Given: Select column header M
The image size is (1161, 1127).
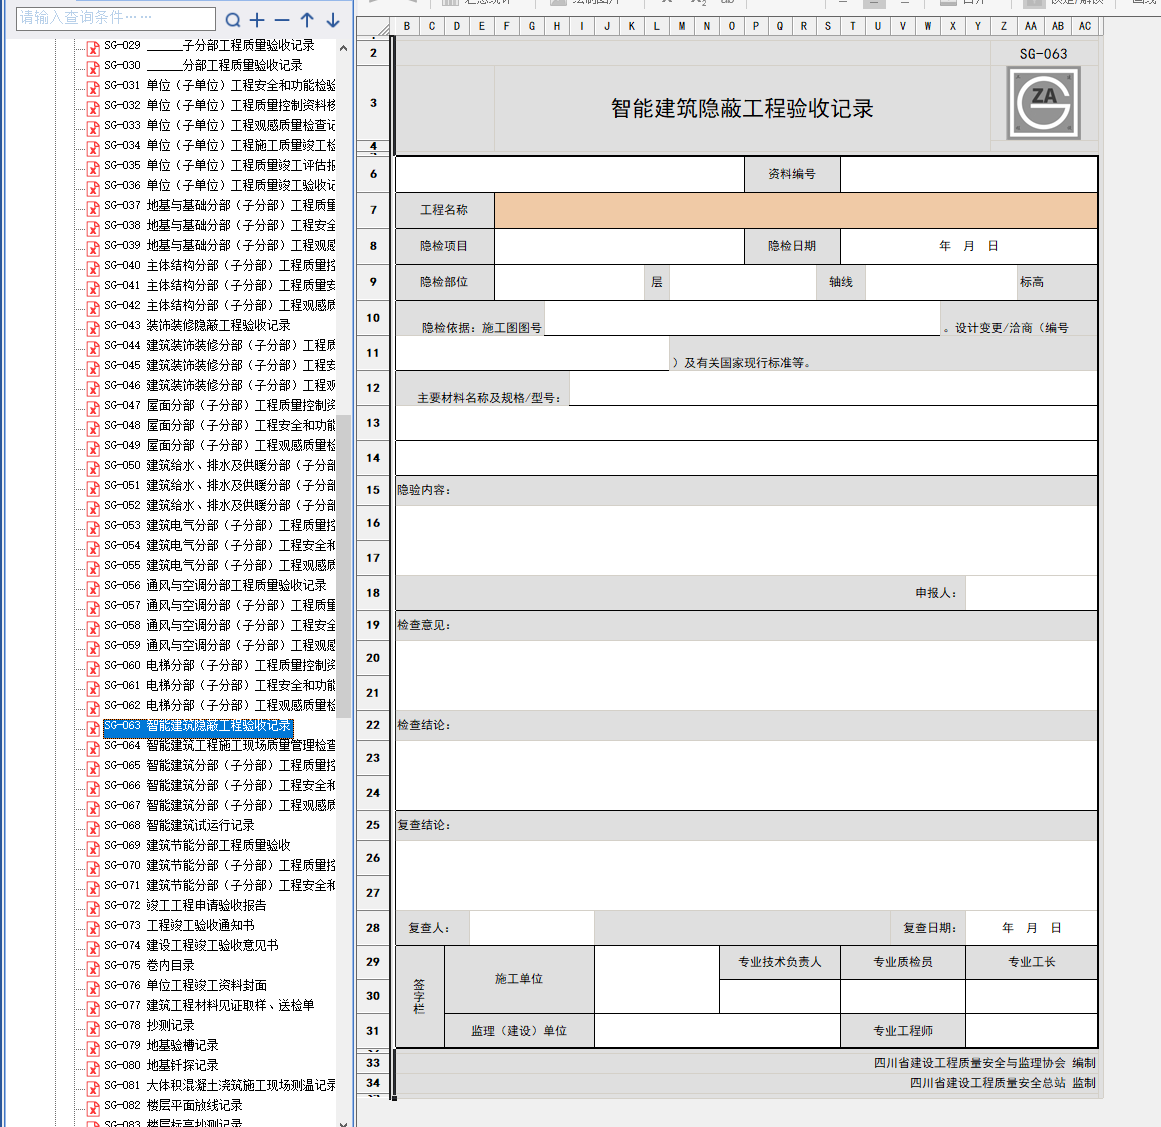Looking at the screenshot, I should point(681,26).
